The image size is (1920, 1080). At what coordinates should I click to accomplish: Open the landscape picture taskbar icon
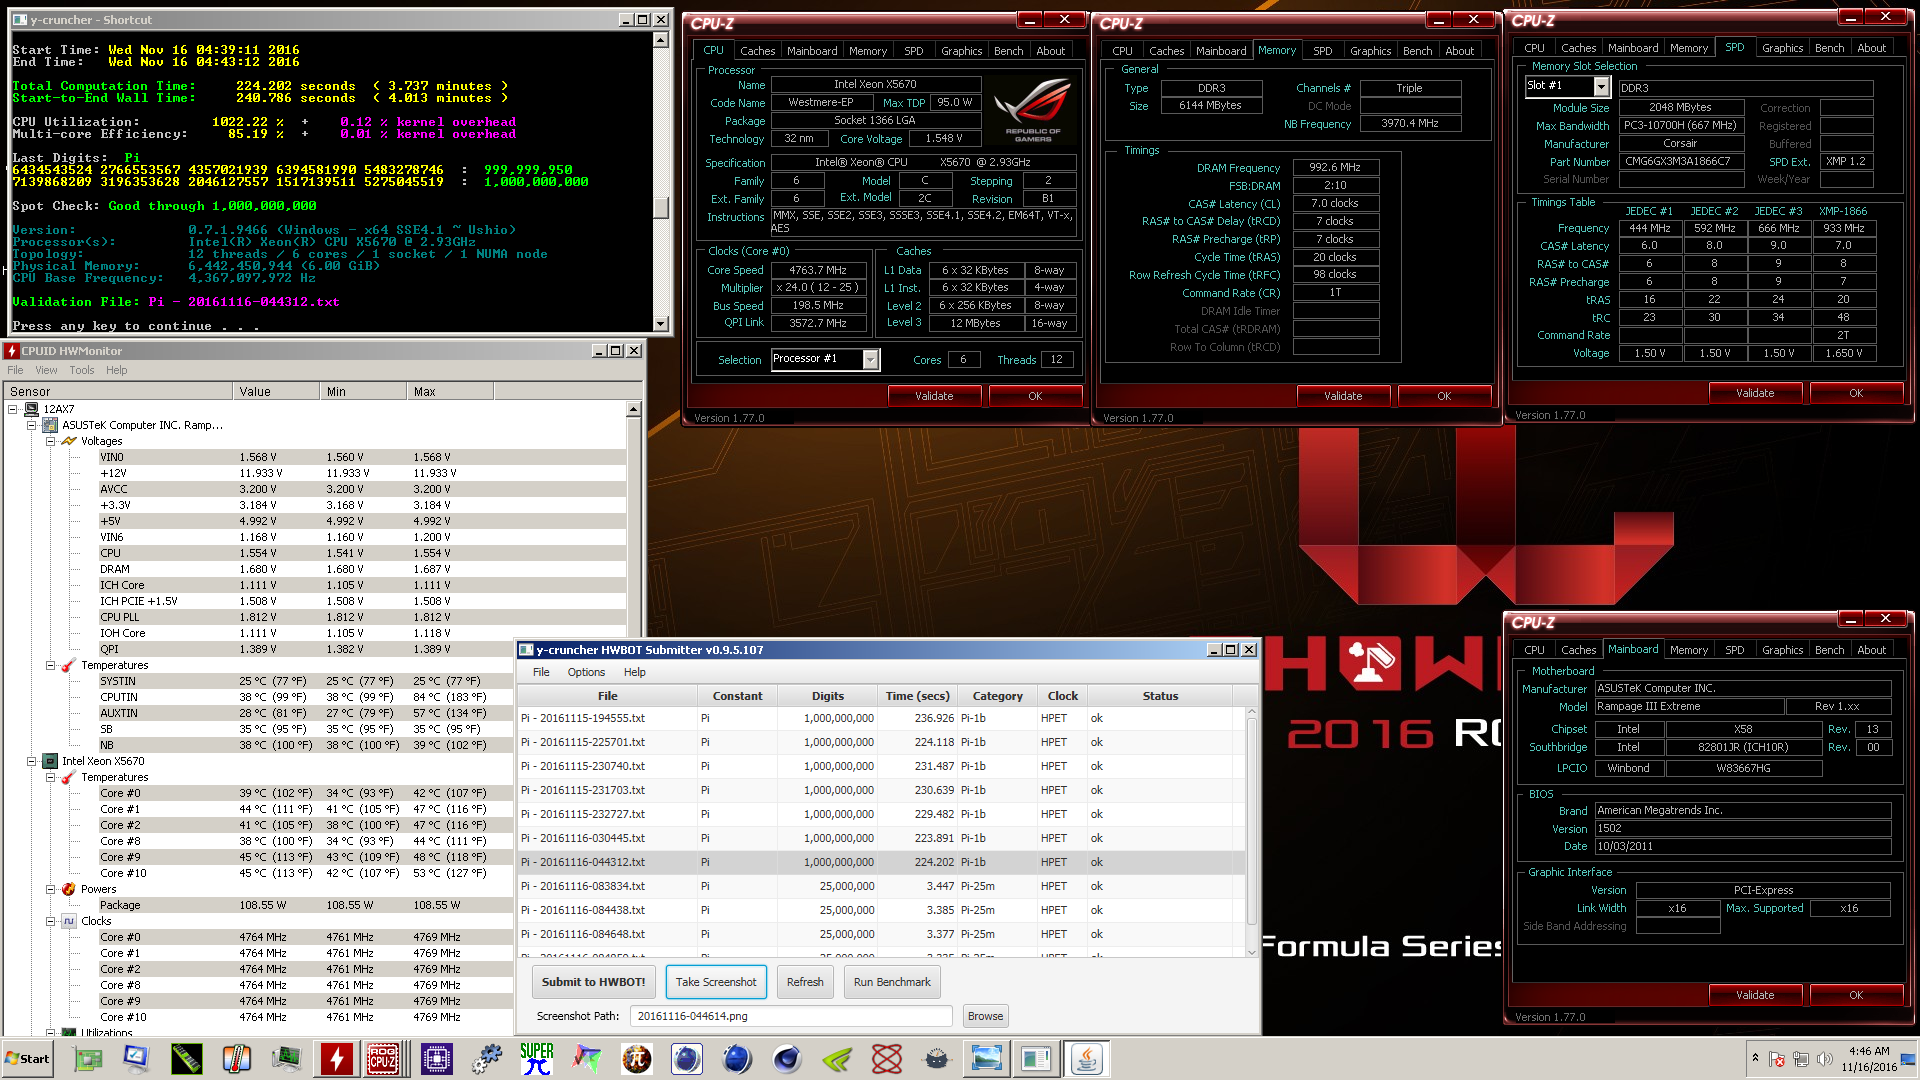point(987,1059)
